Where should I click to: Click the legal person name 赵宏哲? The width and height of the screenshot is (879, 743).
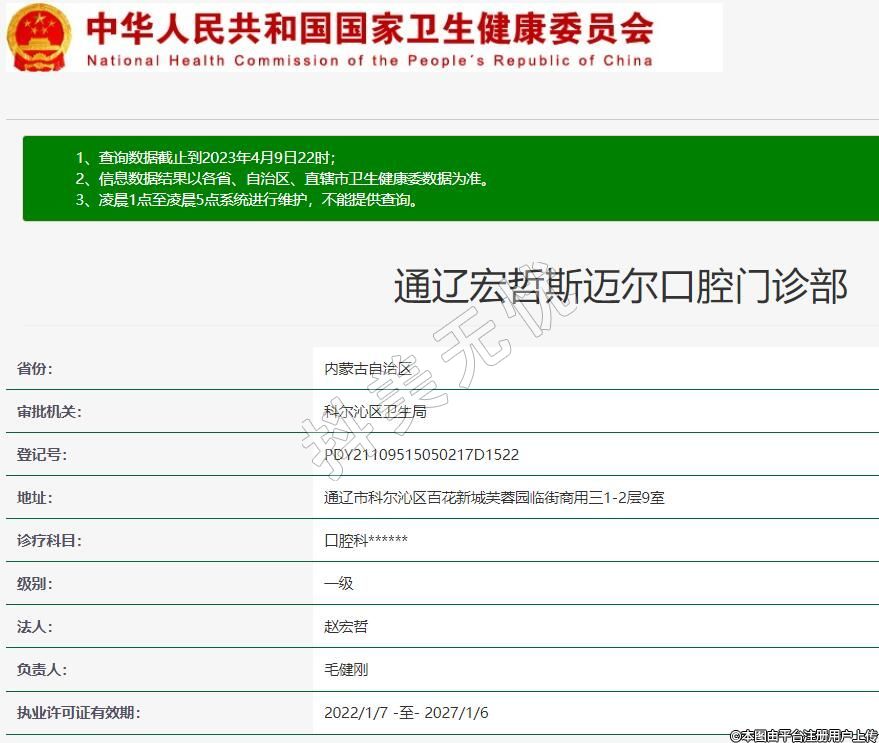(x=346, y=626)
